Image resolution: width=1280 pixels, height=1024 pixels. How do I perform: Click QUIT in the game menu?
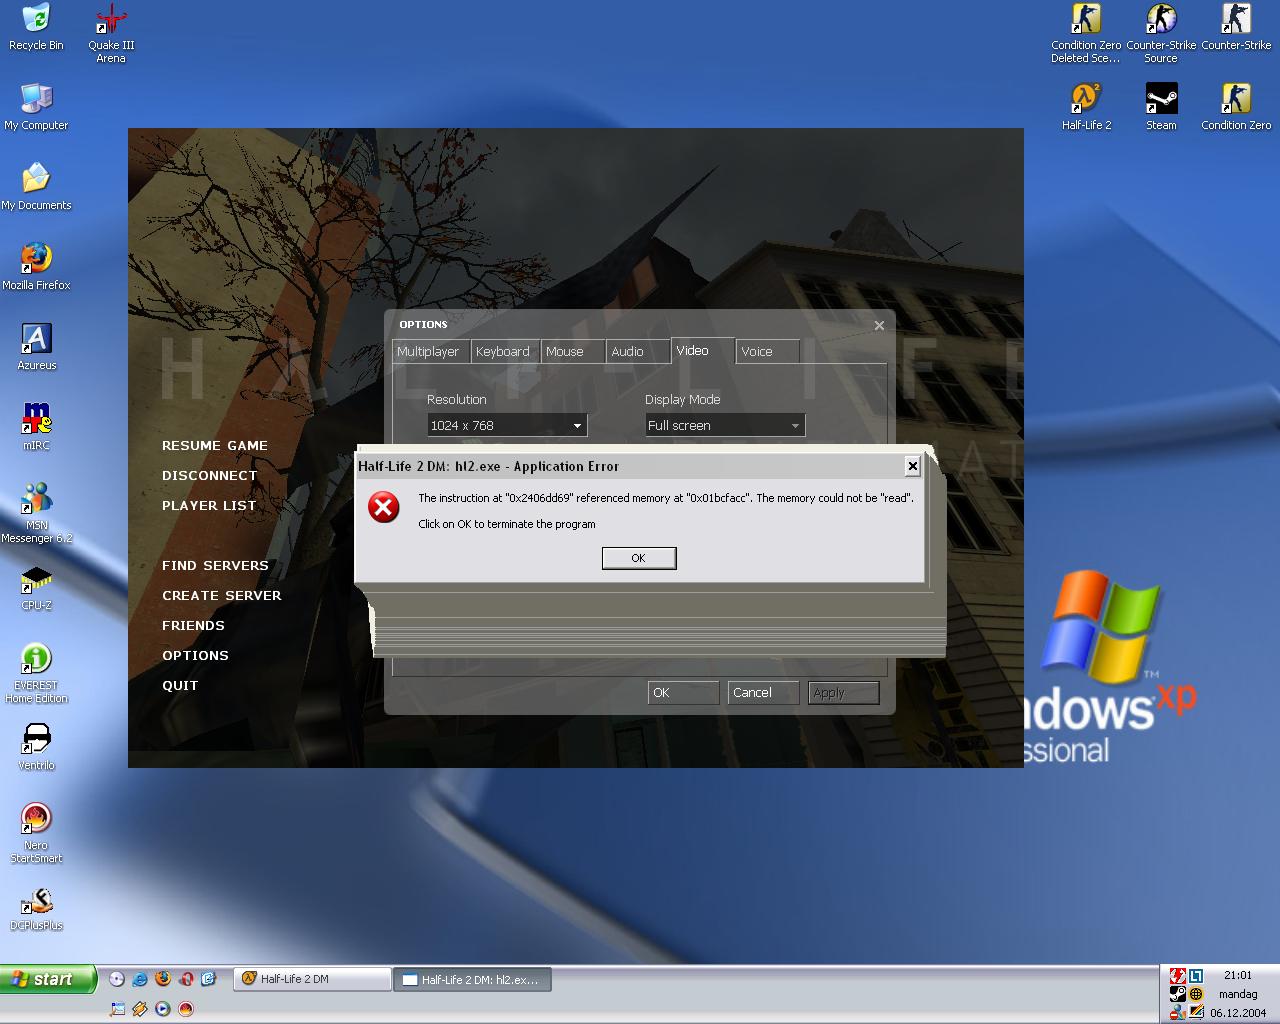[x=180, y=686]
